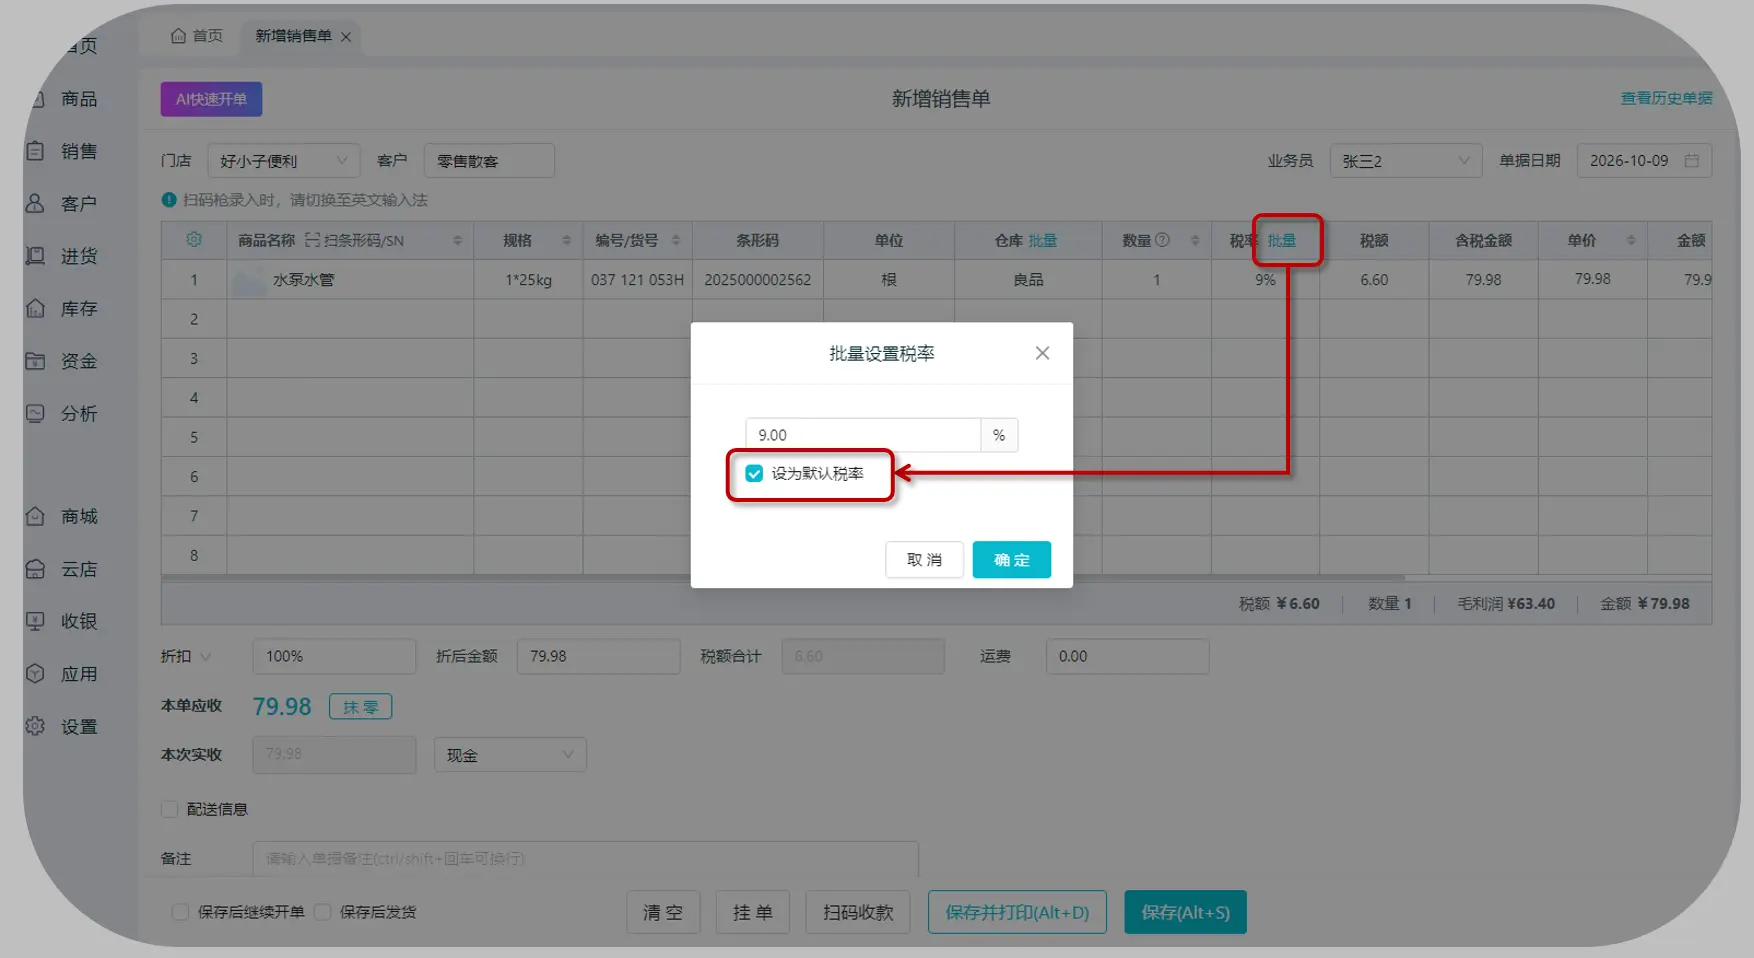Open 收银 sidebar item
1754x958 pixels.
[61, 621]
